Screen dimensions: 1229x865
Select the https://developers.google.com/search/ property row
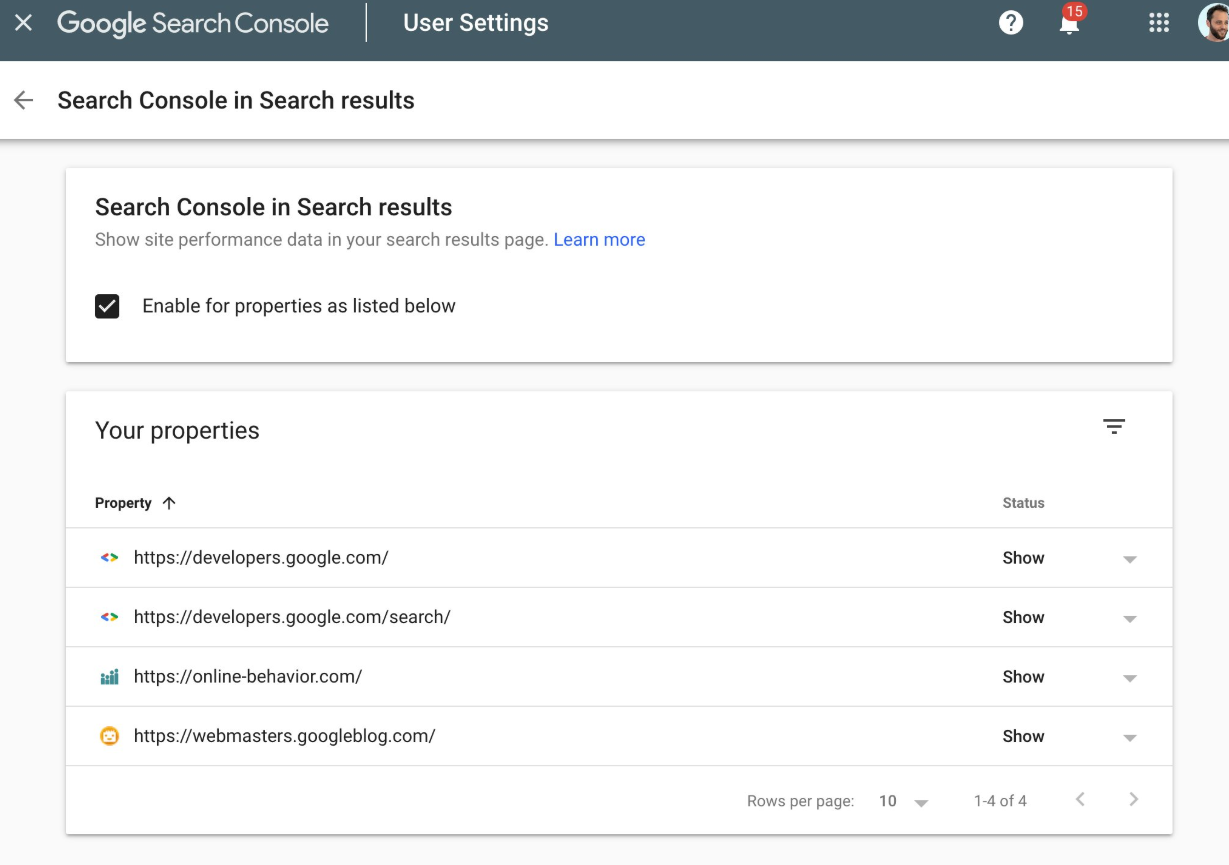point(292,617)
